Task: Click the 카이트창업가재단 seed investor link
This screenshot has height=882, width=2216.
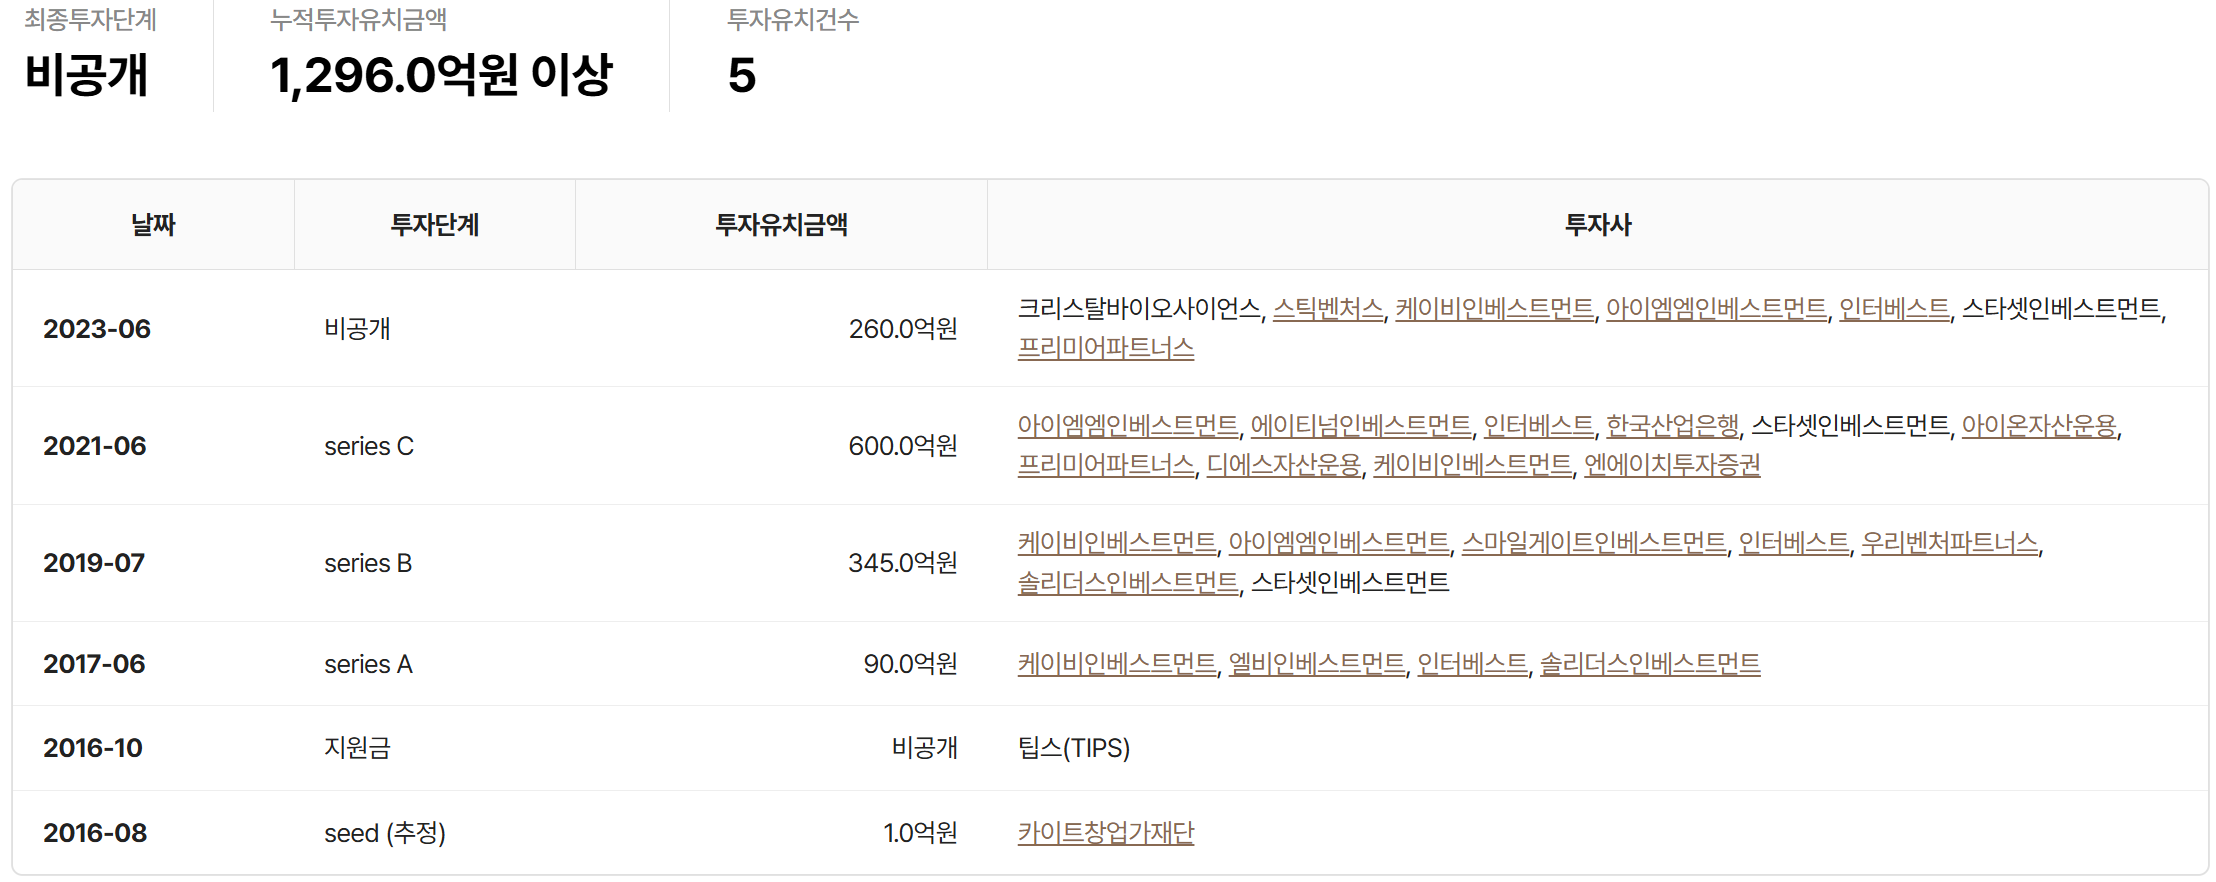Action: click(1105, 833)
